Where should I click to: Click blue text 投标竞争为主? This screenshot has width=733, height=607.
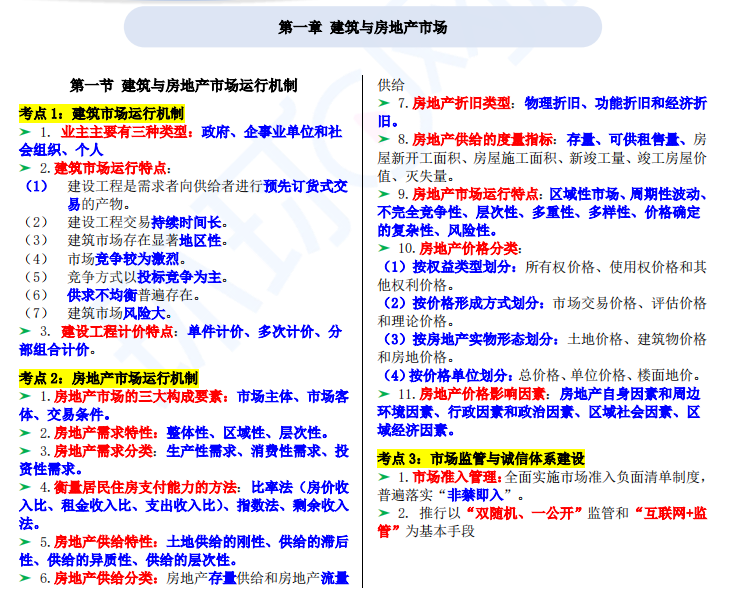pos(179,277)
